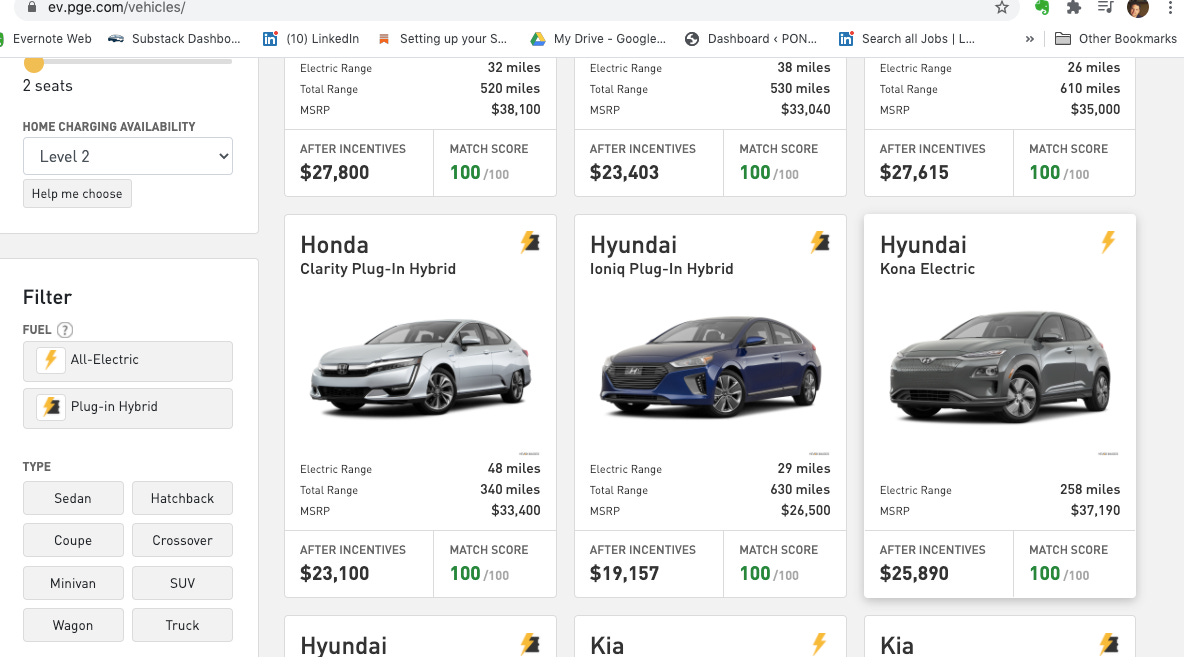Click the Hyundai Kona Electric lightning bolt icon
The height and width of the screenshot is (668, 1184).
point(1108,242)
